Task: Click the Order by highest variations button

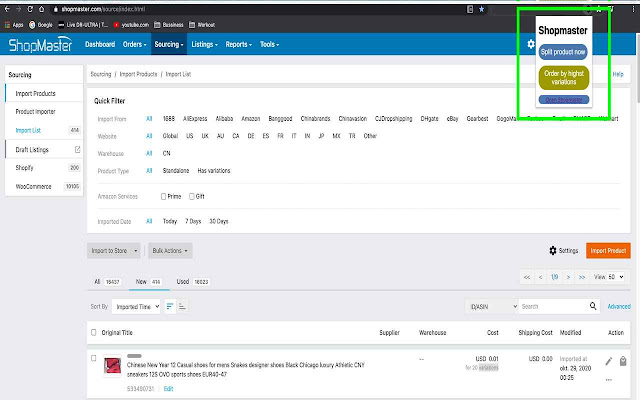Action: pos(564,78)
